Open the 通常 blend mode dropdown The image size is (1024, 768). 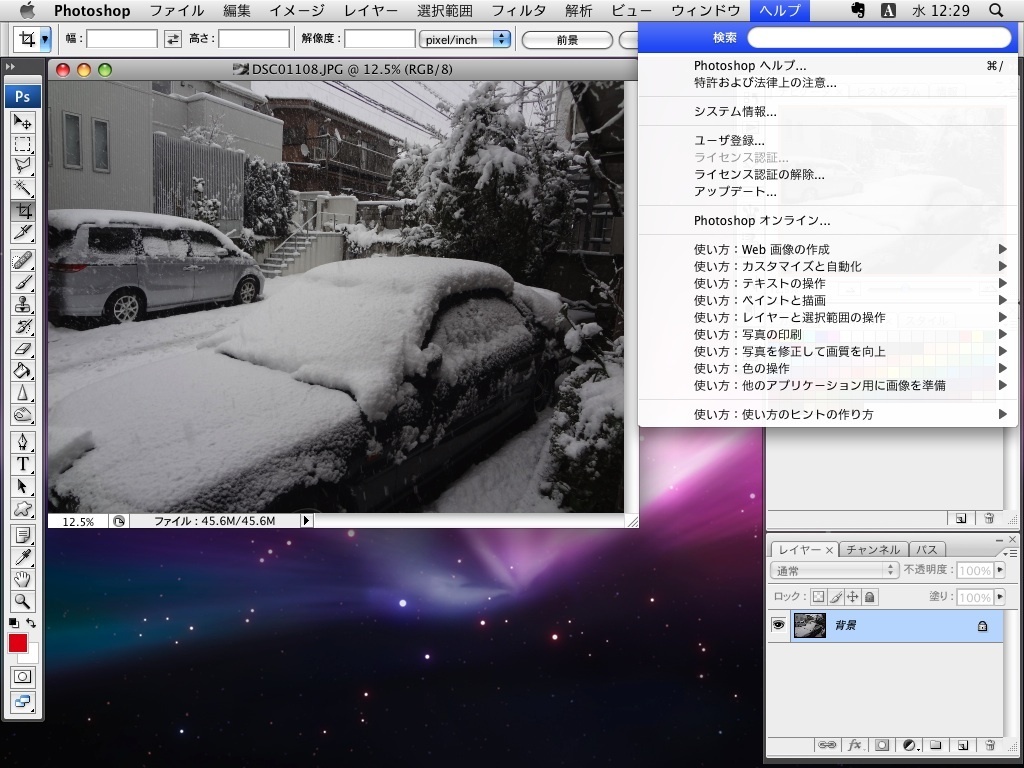[835, 570]
